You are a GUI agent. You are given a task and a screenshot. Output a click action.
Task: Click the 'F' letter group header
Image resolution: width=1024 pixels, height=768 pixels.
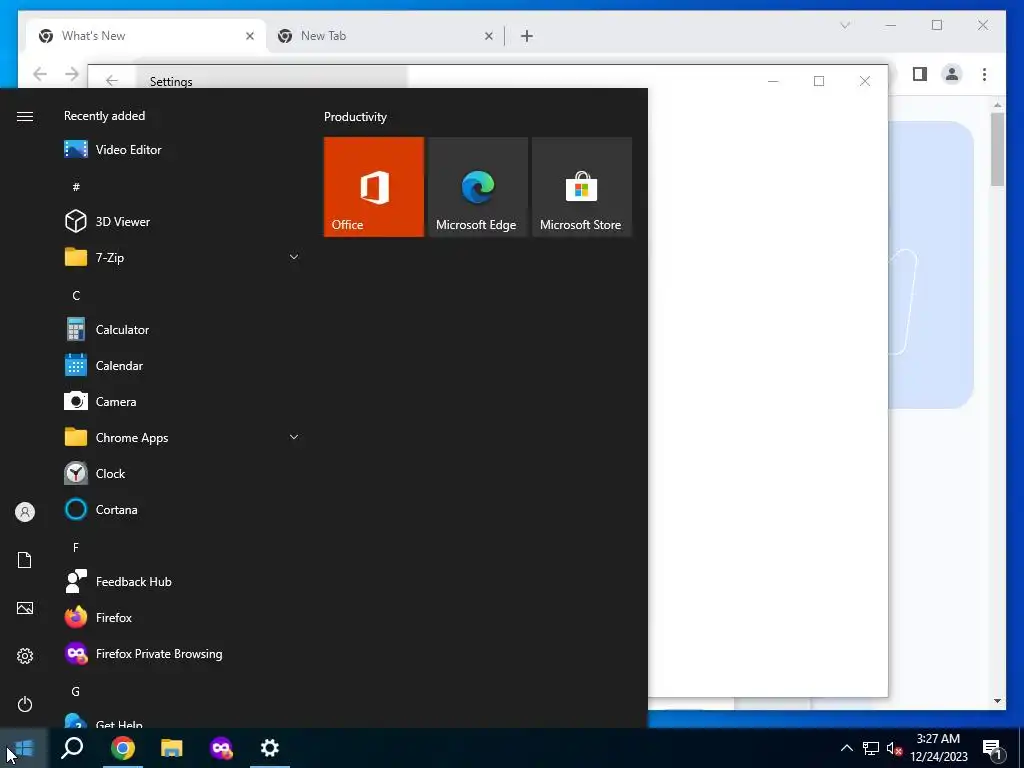coord(76,547)
